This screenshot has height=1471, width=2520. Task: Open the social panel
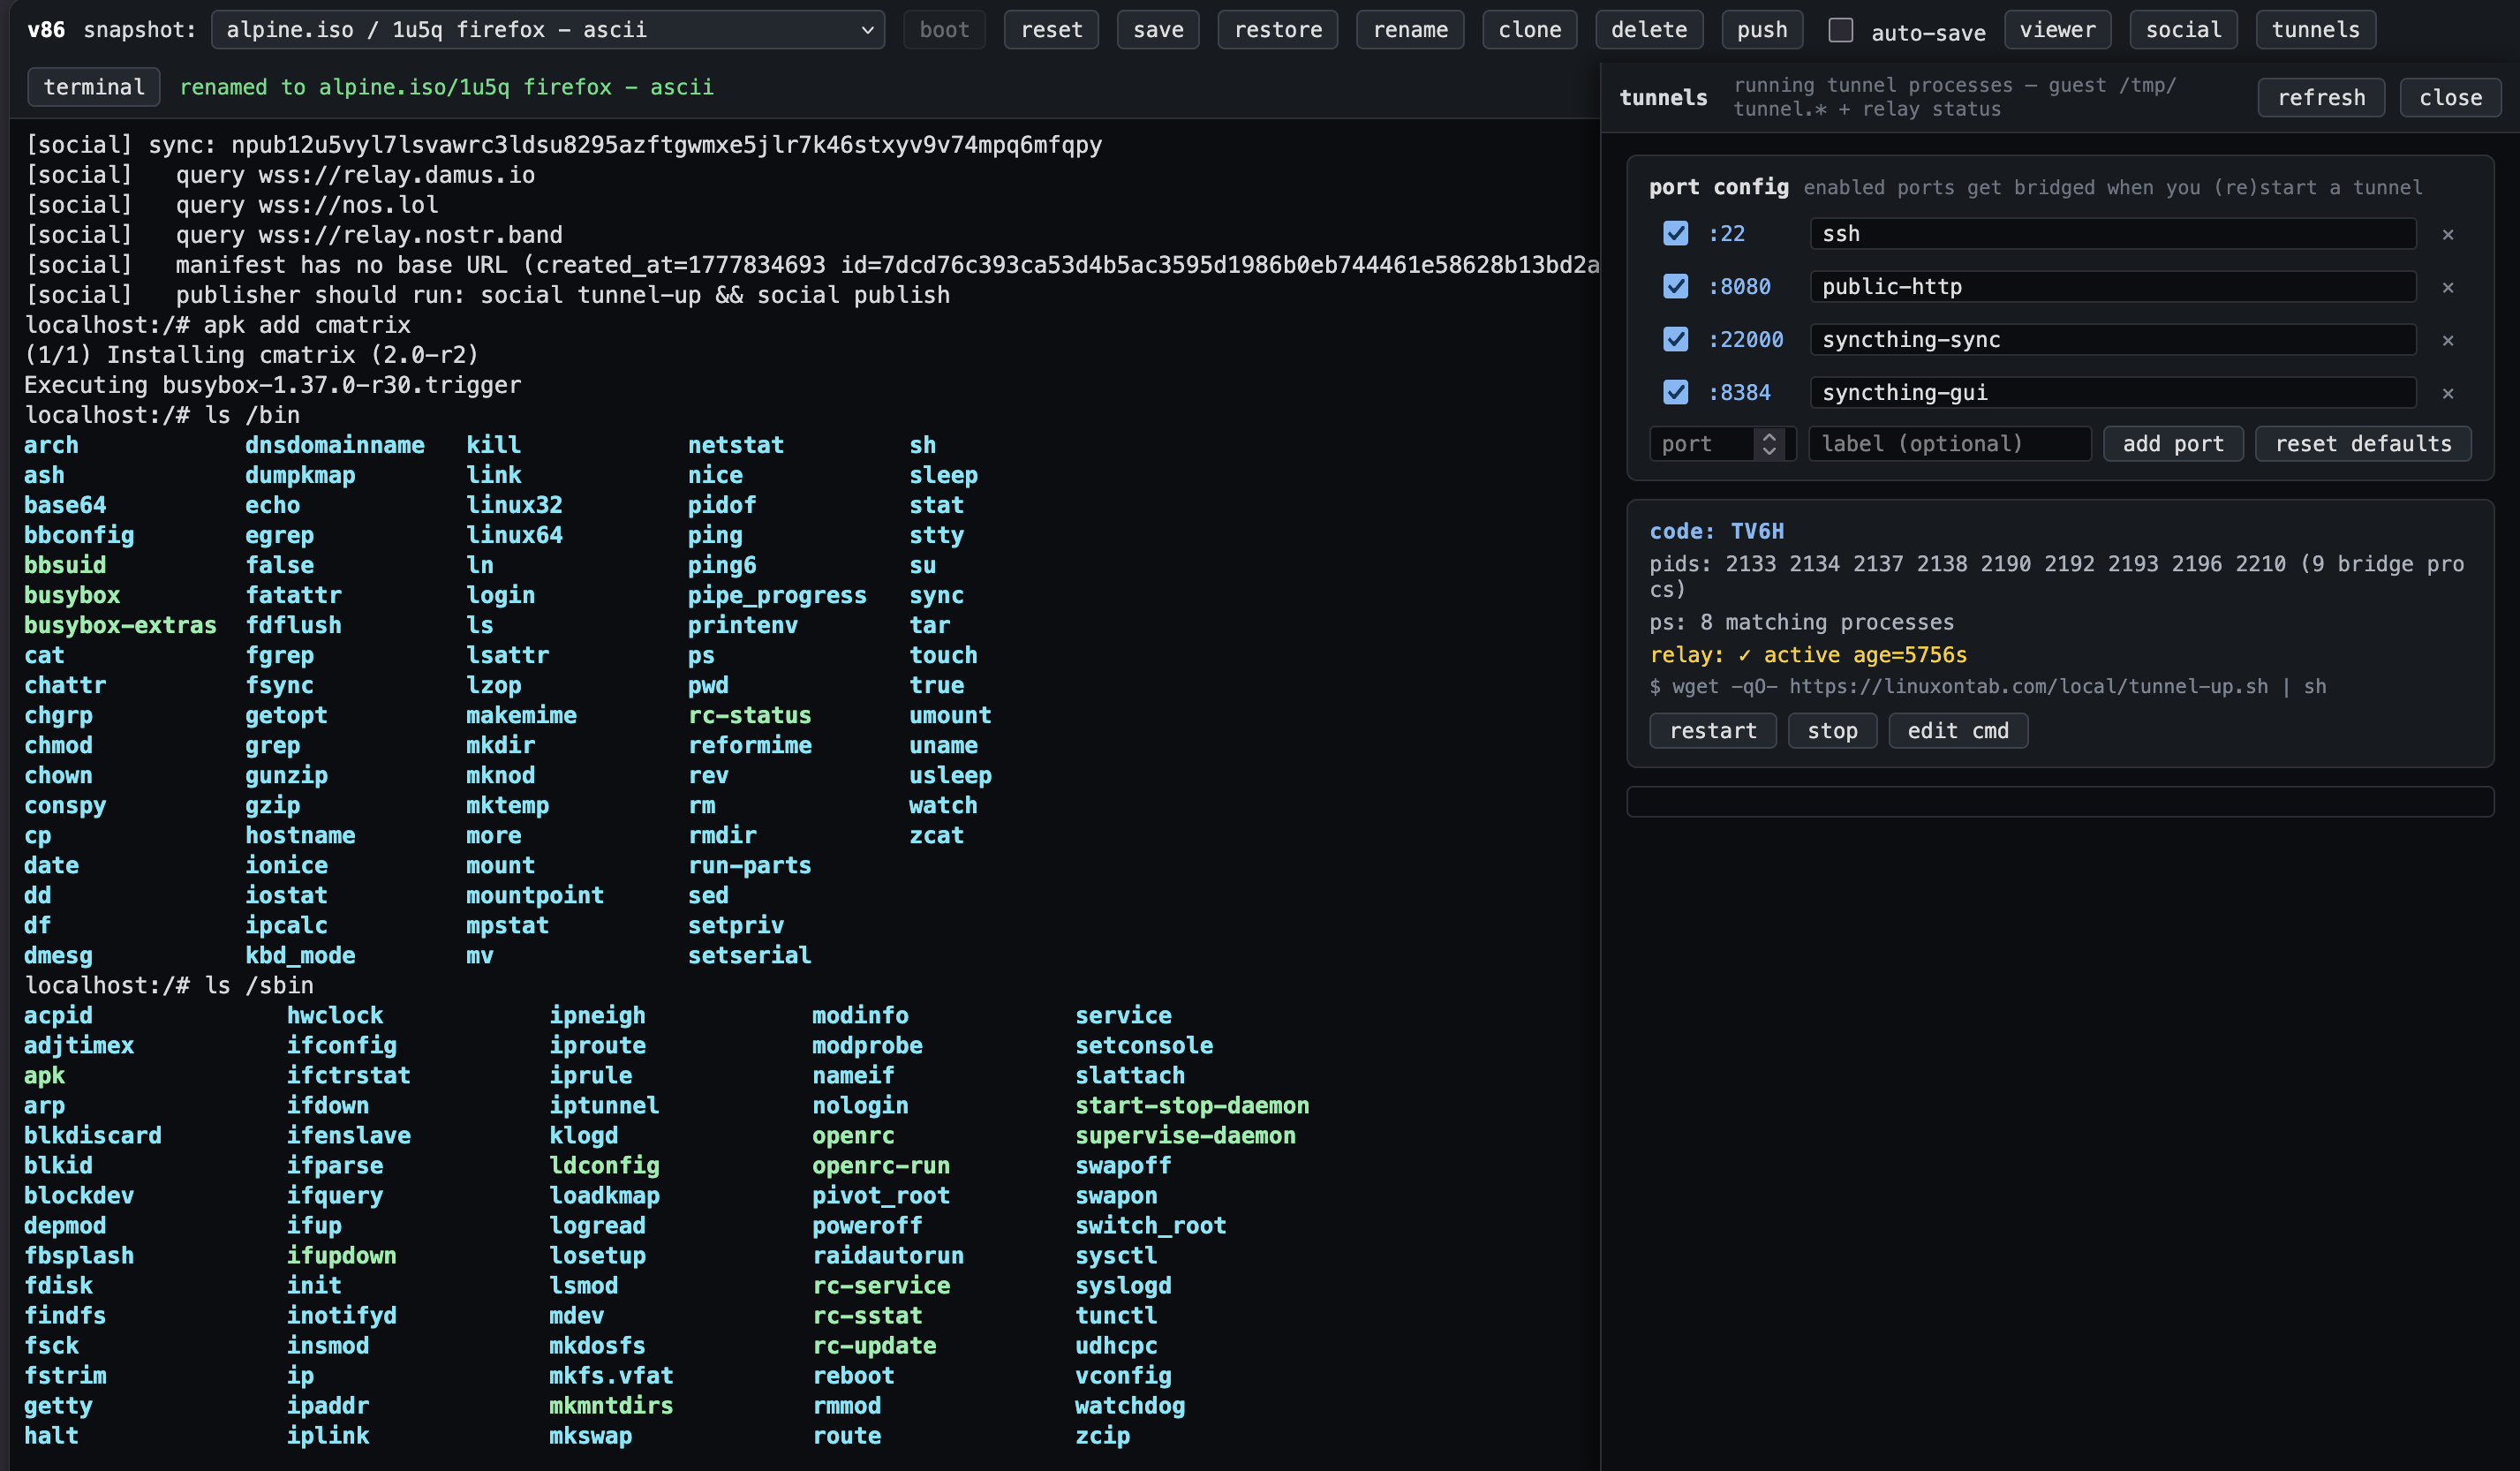(x=2183, y=30)
